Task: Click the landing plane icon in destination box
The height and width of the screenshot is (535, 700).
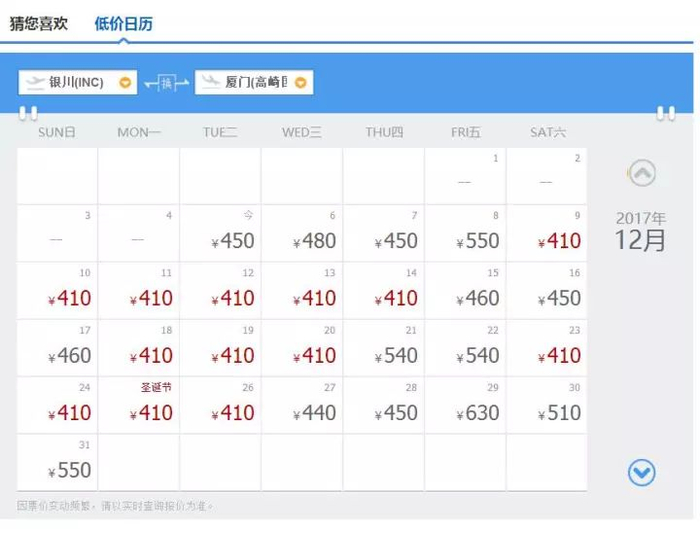Action: (x=210, y=83)
